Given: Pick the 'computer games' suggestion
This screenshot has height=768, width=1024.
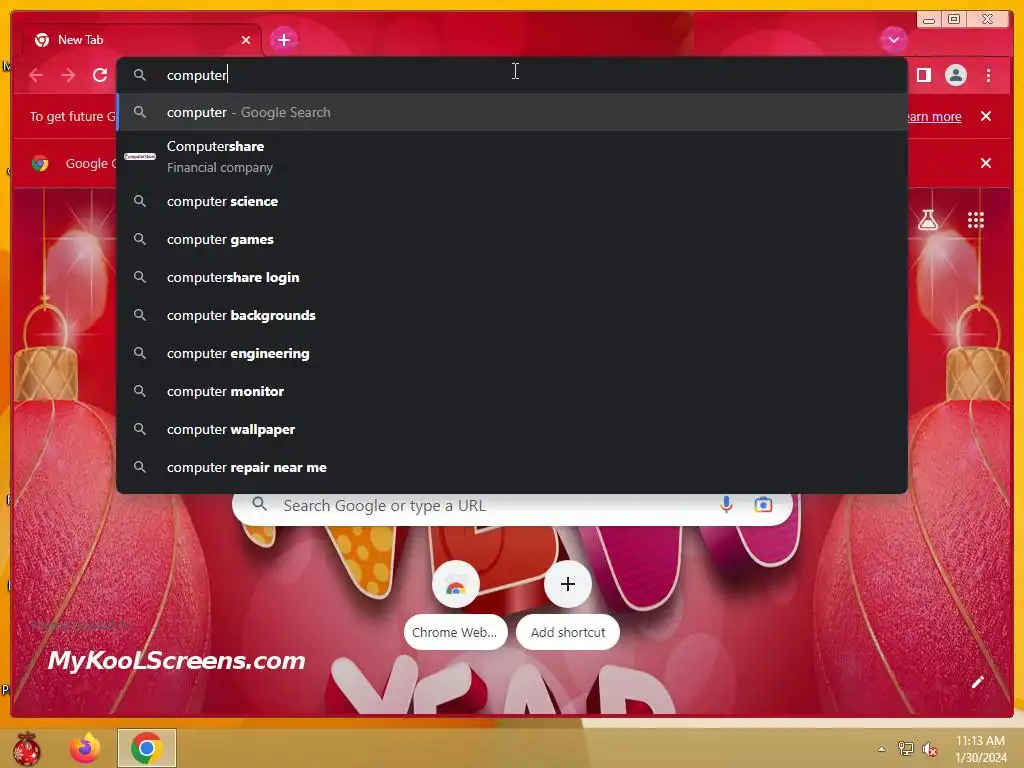Looking at the screenshot, I should [512, 239].
